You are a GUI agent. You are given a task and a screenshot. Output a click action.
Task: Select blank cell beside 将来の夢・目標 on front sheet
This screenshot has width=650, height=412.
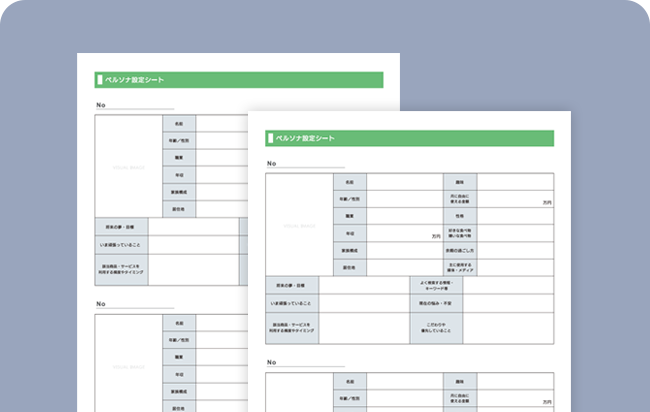pyautogui.click(x=364, y=285)
